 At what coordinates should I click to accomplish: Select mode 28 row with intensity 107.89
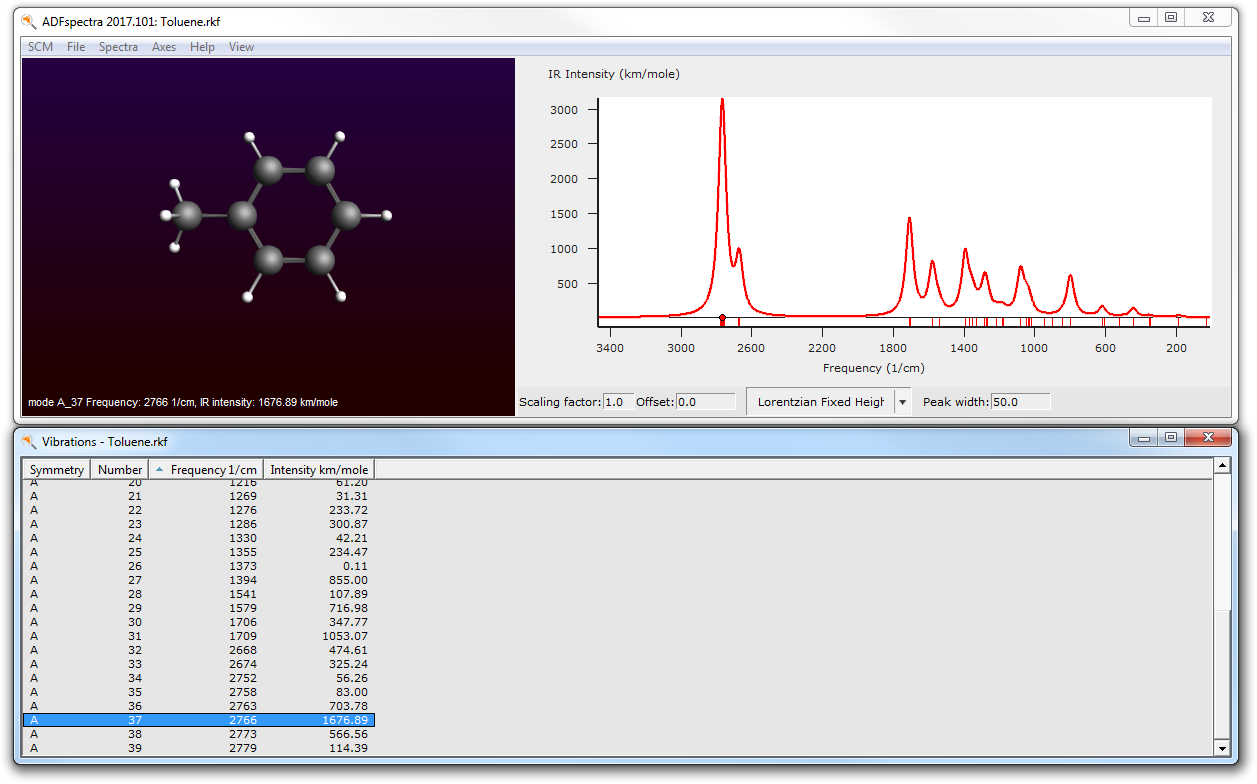click(198, 594)
